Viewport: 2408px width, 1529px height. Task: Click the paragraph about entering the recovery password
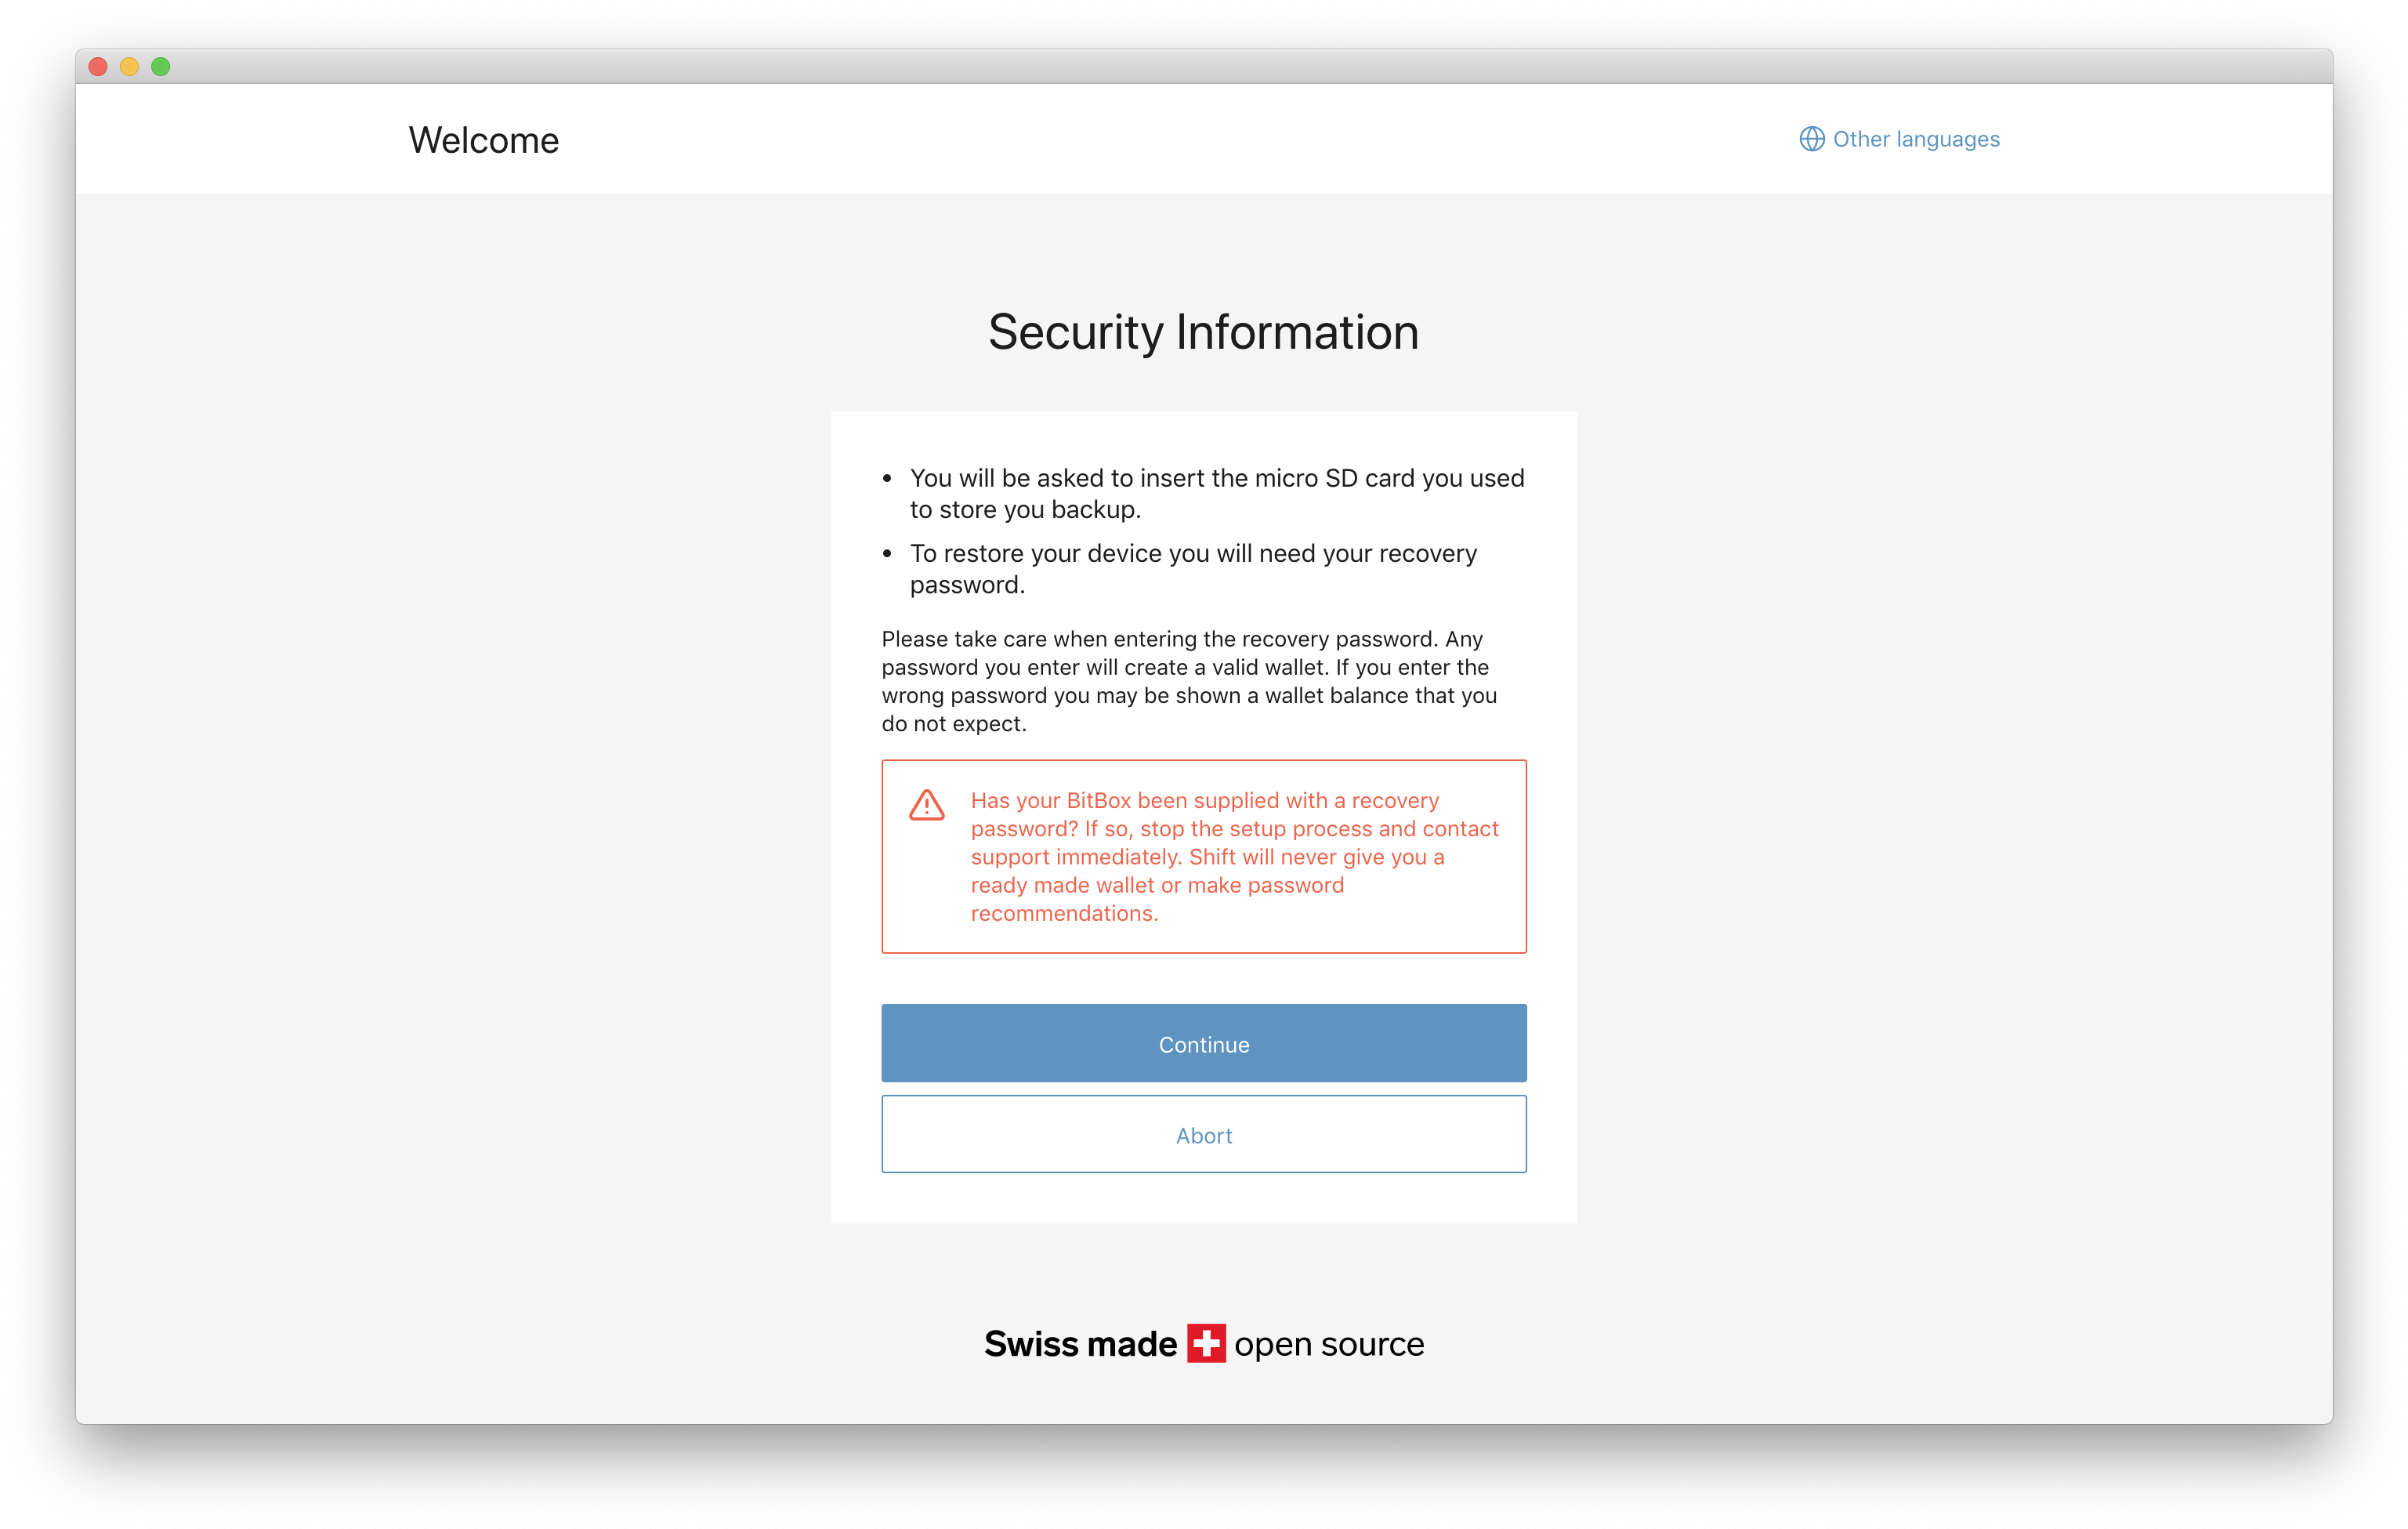point(1189,681)
